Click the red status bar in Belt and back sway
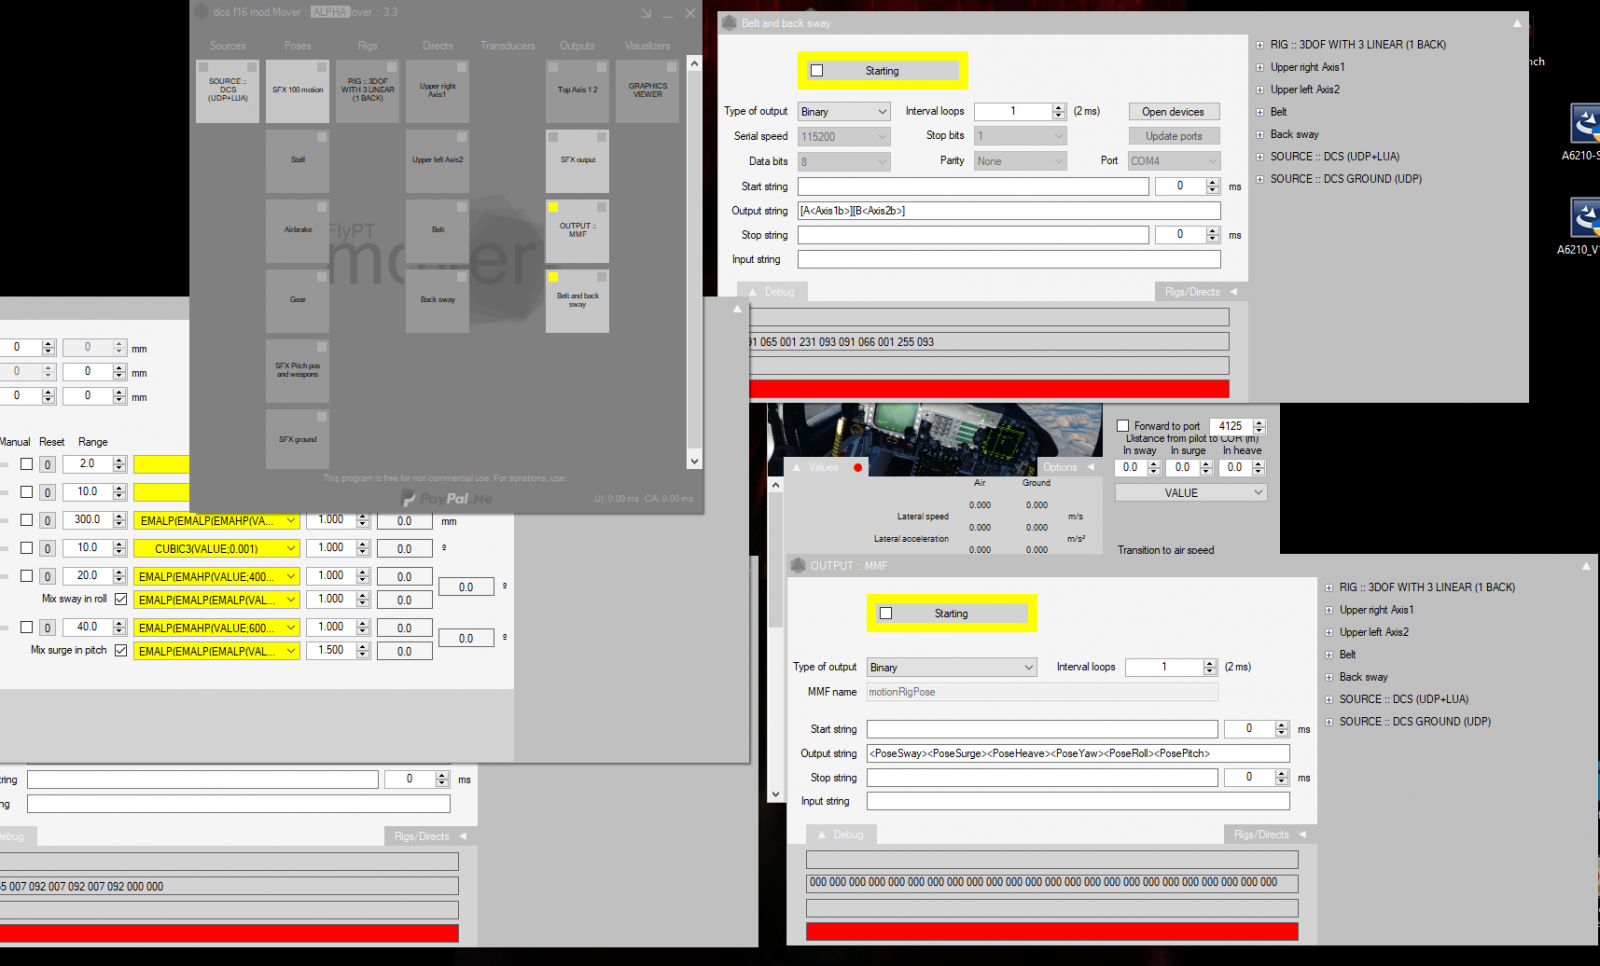This screenshot has height=966, width=1600. [x=988, y=389]
